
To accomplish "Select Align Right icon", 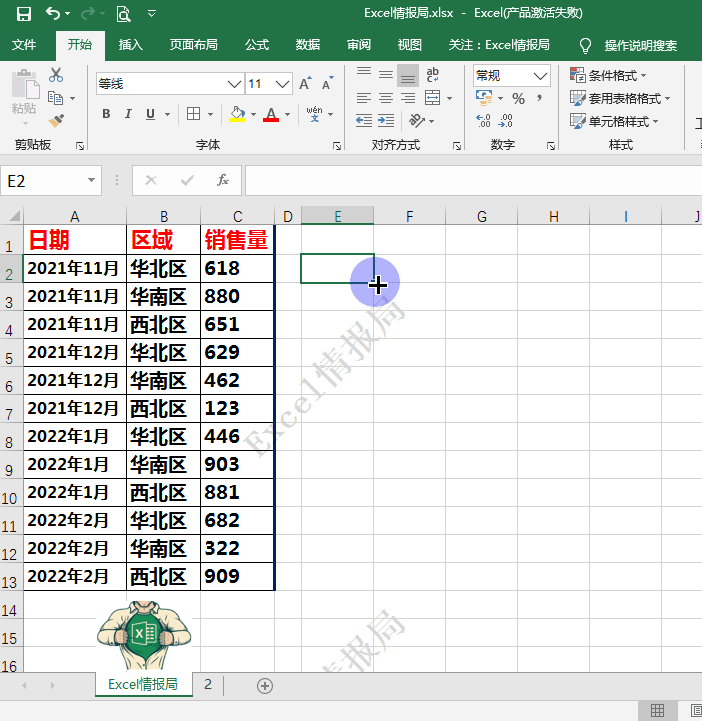I will click(x=408, y=98).
